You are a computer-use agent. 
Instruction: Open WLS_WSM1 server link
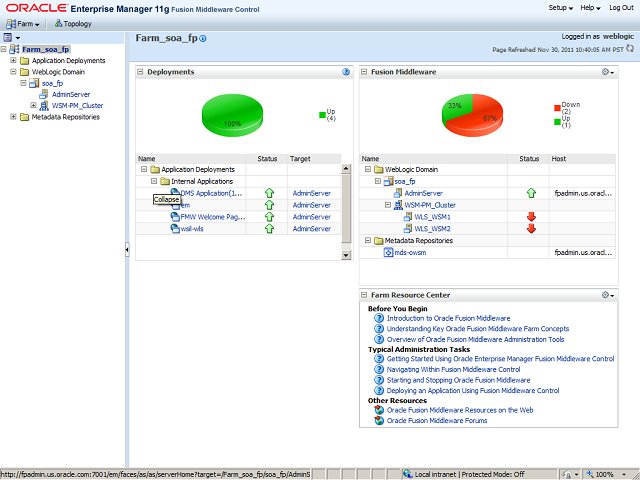433,217
